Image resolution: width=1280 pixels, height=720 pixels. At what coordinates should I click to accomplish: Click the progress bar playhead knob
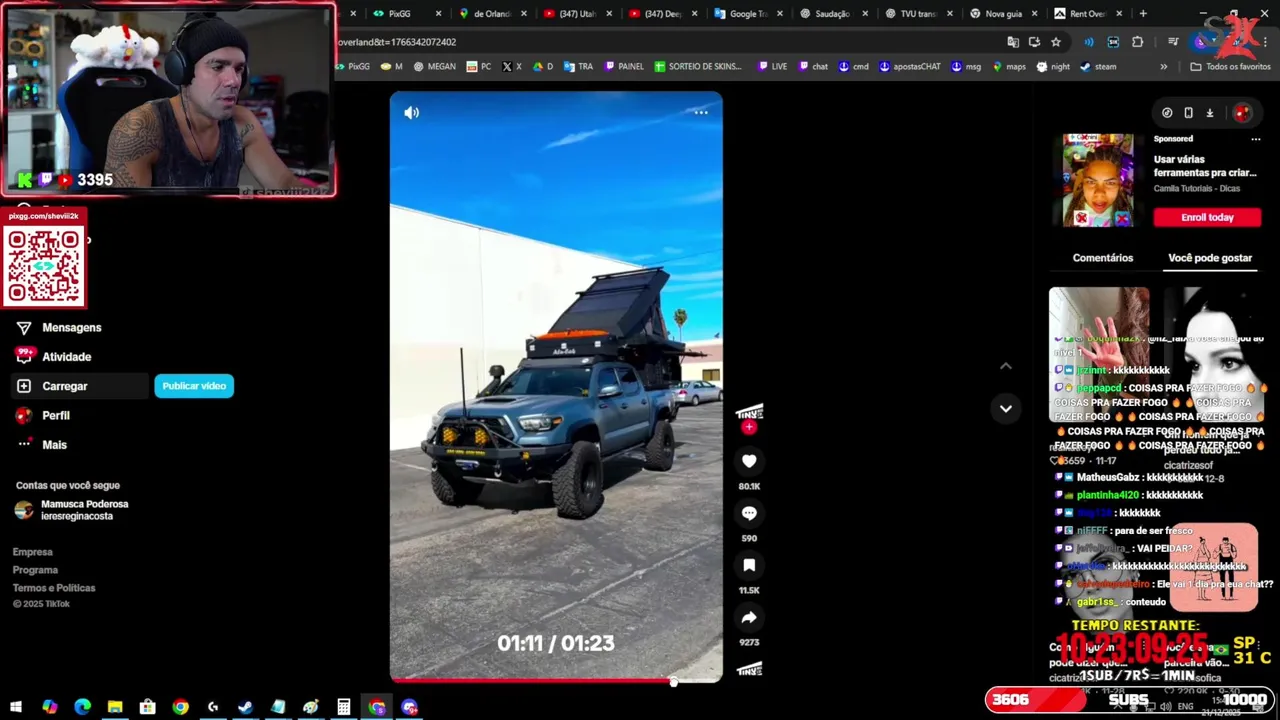coord(674,682)
